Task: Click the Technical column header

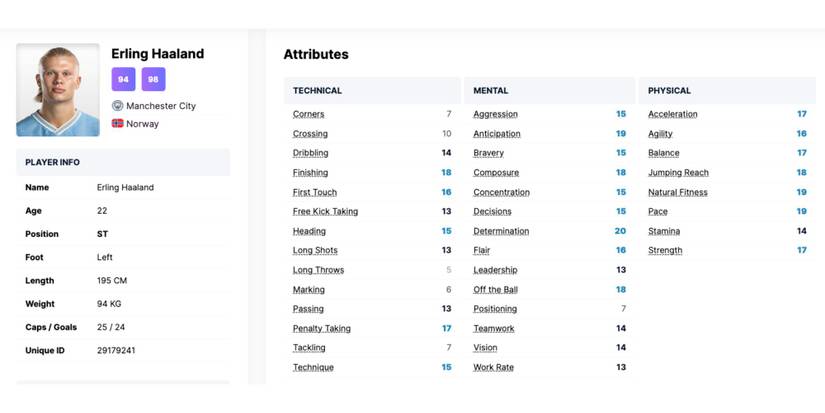Action: pos(317,91)
